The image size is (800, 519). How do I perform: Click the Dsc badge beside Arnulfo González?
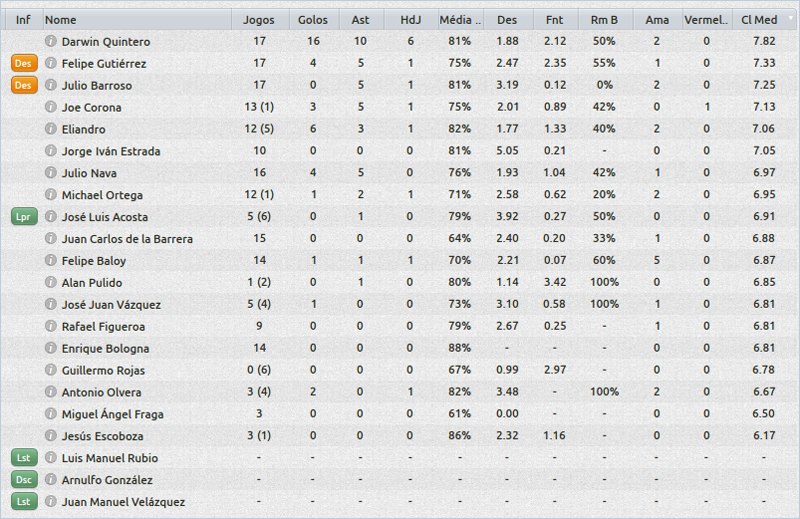coord(23,480)
